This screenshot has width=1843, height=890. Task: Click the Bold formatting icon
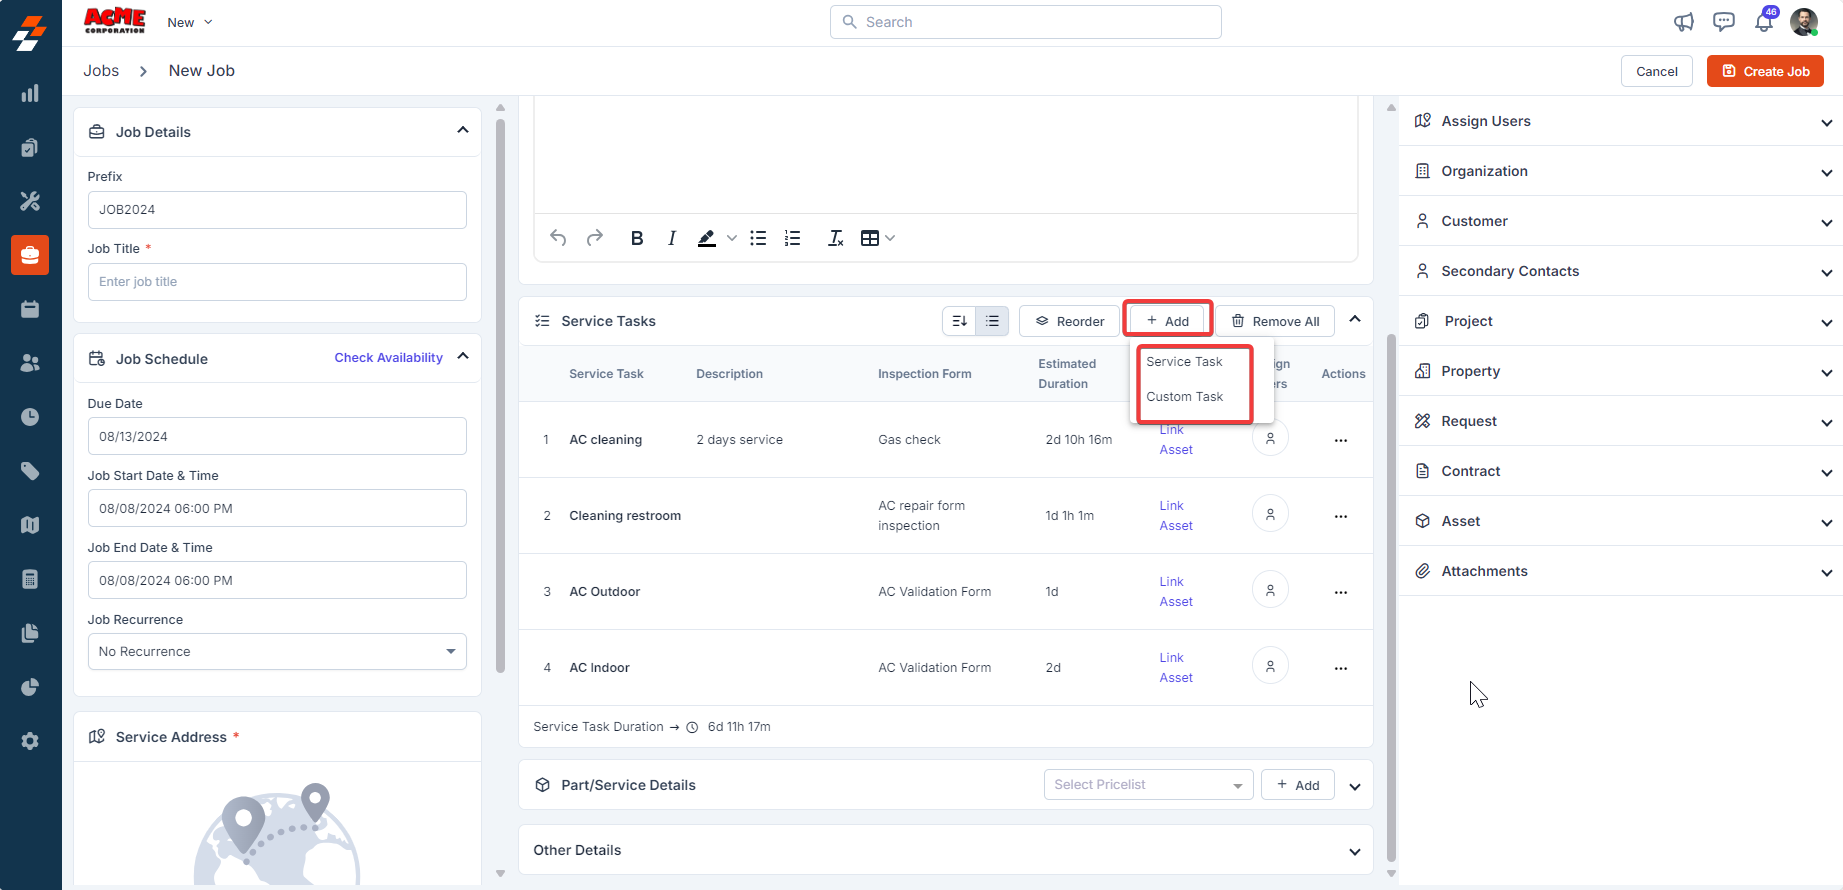click(x=637, y=238)
